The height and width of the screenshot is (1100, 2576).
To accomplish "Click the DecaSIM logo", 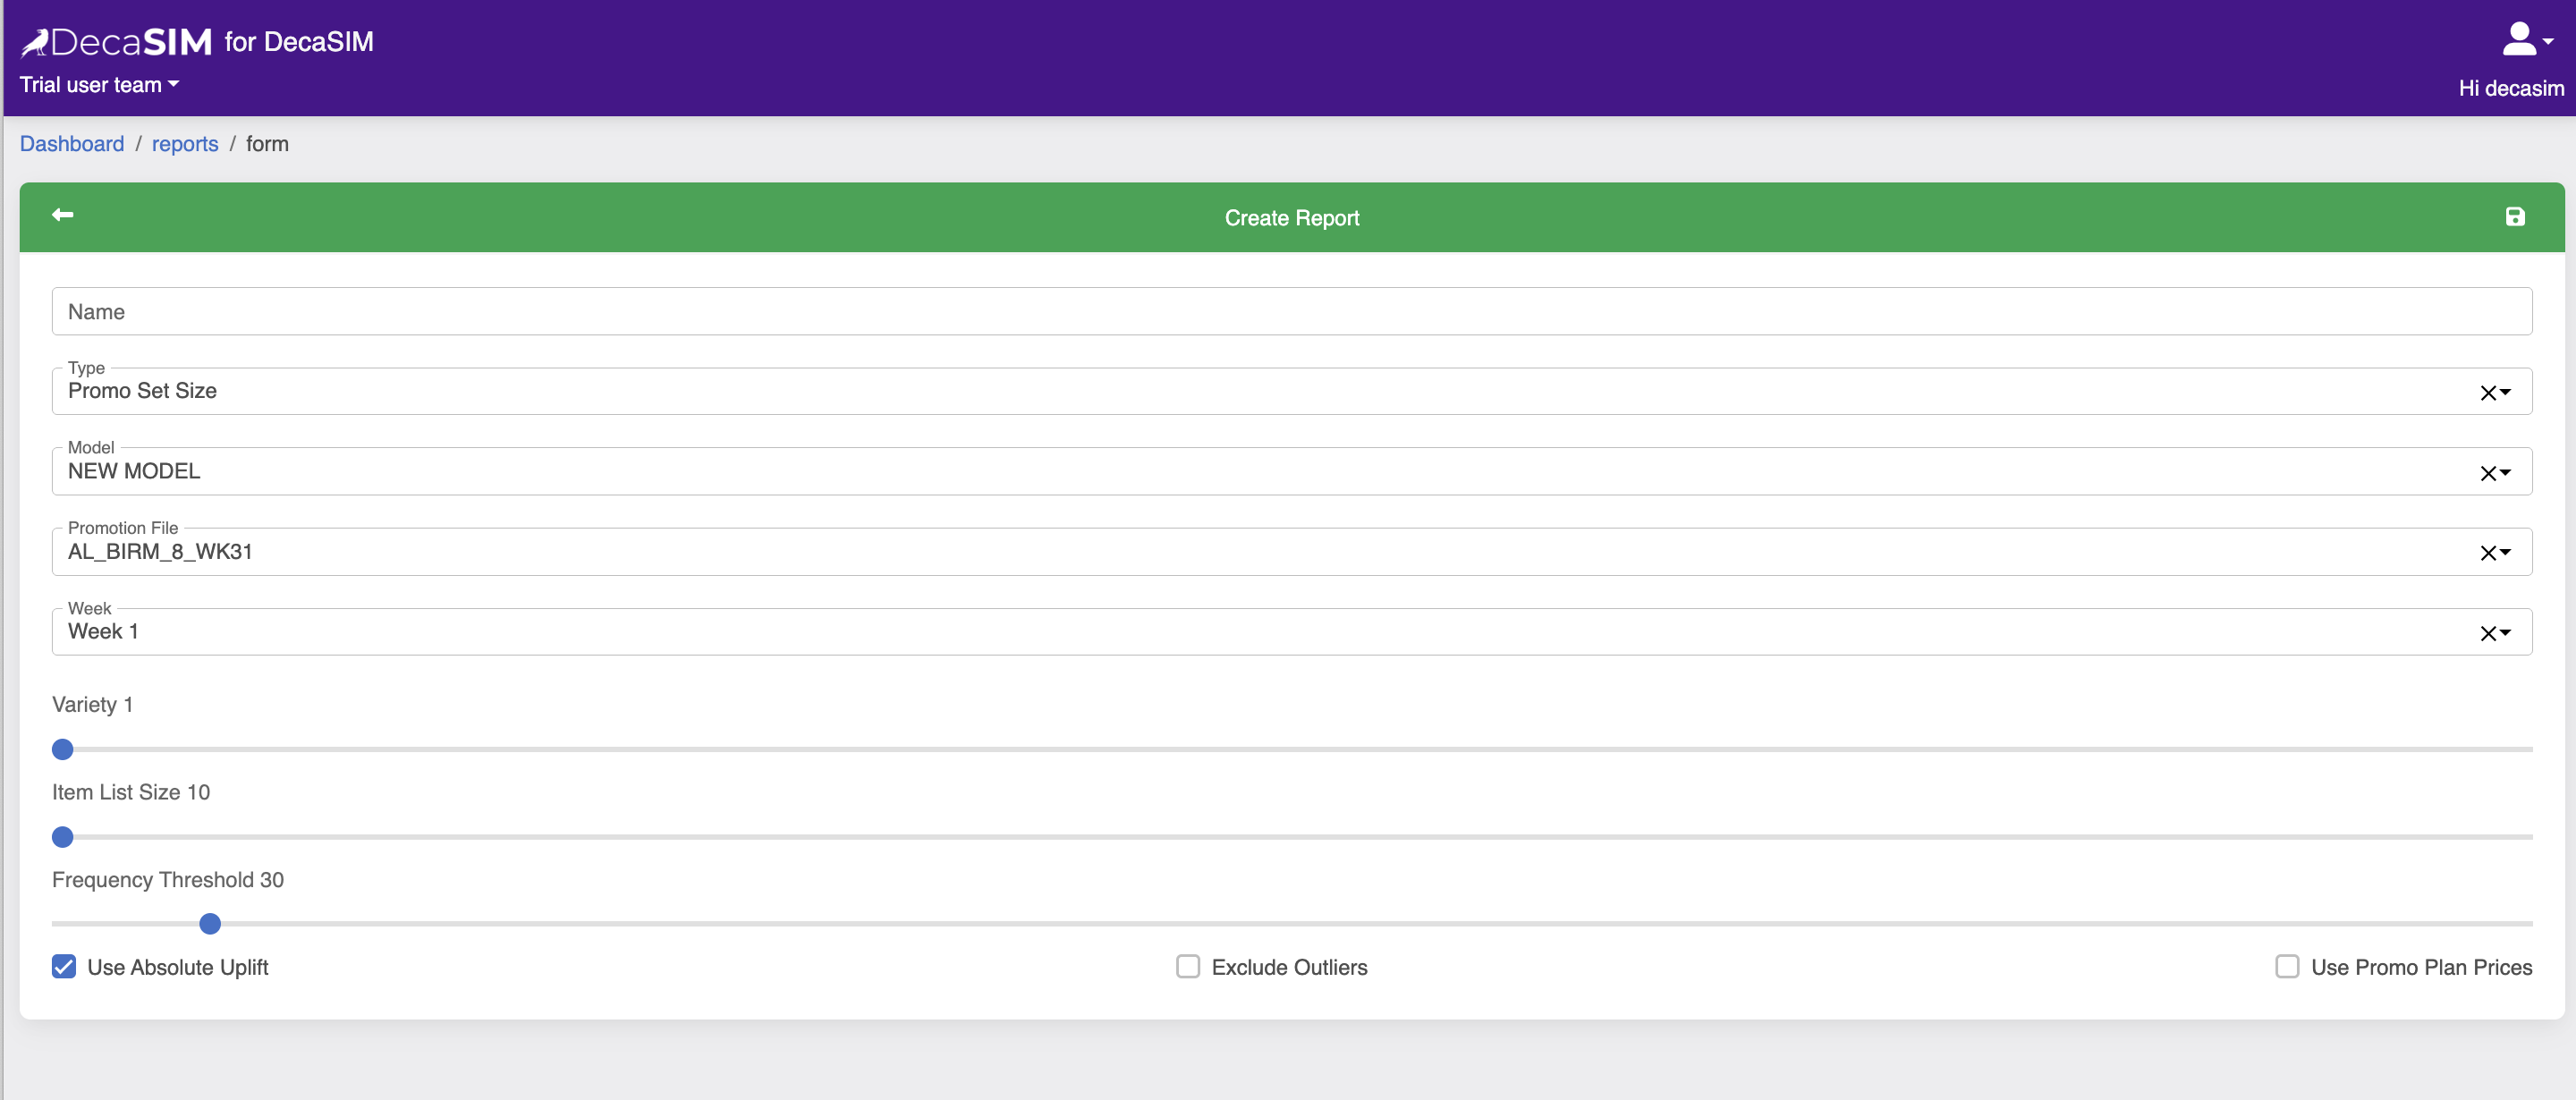I will tap(116, 42).
